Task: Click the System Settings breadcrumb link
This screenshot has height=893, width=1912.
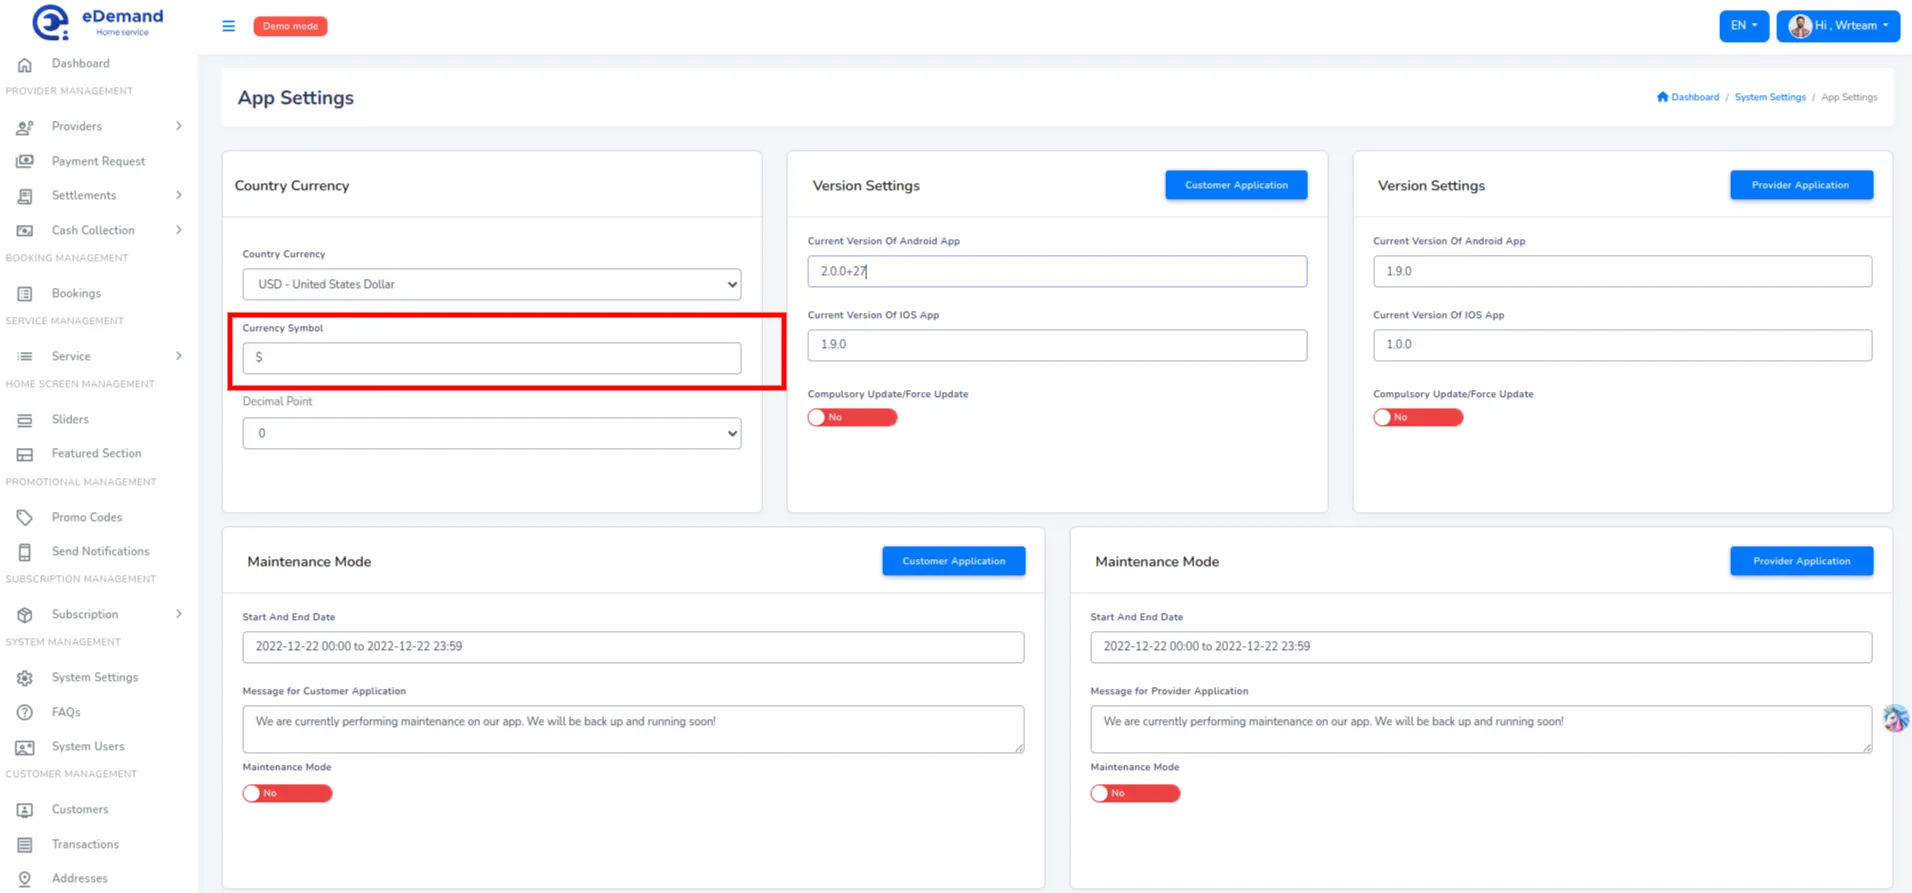Action: tap(1769, 98)
